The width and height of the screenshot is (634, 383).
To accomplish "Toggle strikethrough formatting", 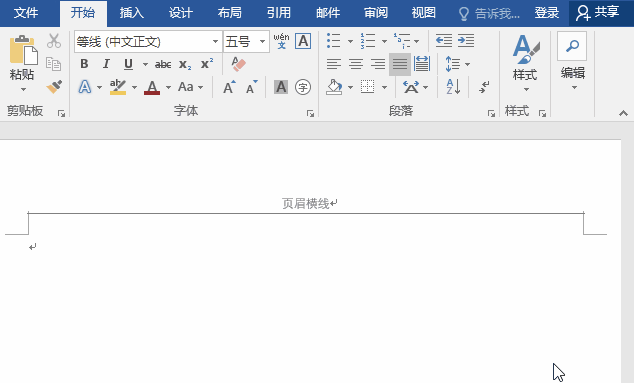I will [163, 64].
